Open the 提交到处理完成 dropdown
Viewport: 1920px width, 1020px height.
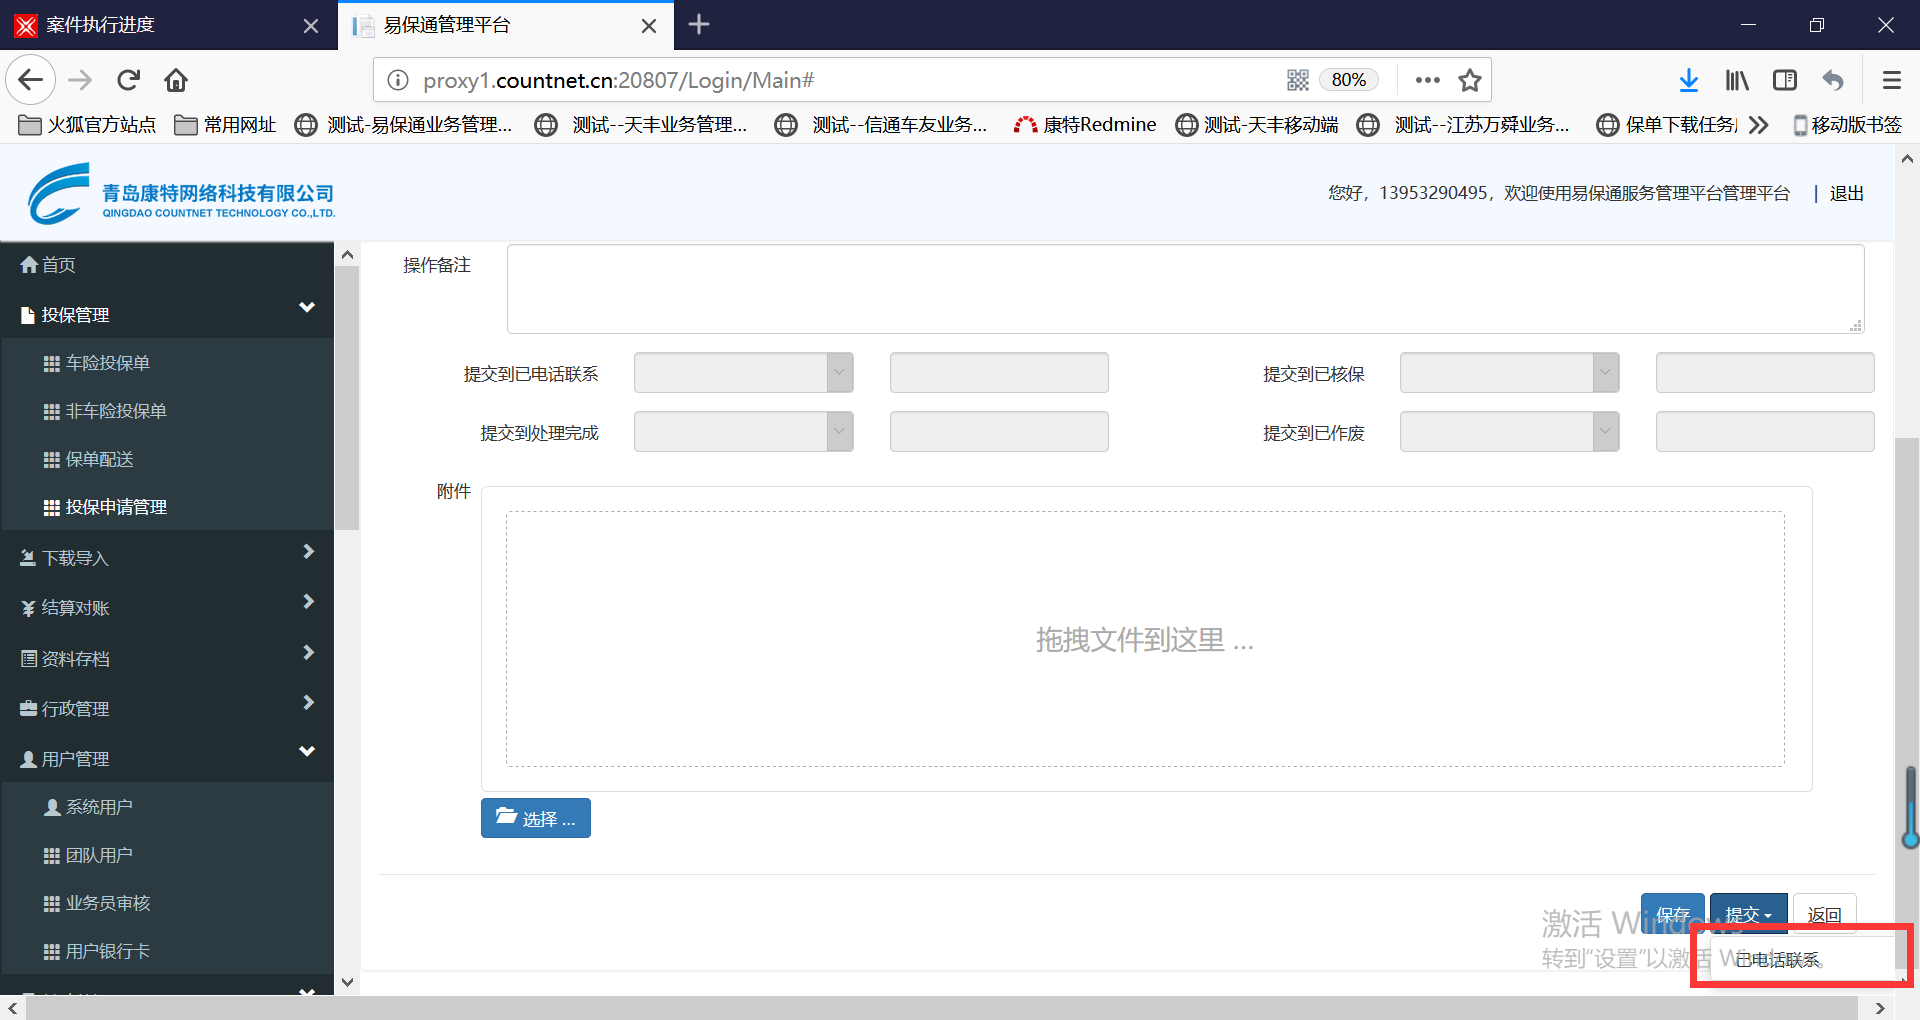[743, 432]
